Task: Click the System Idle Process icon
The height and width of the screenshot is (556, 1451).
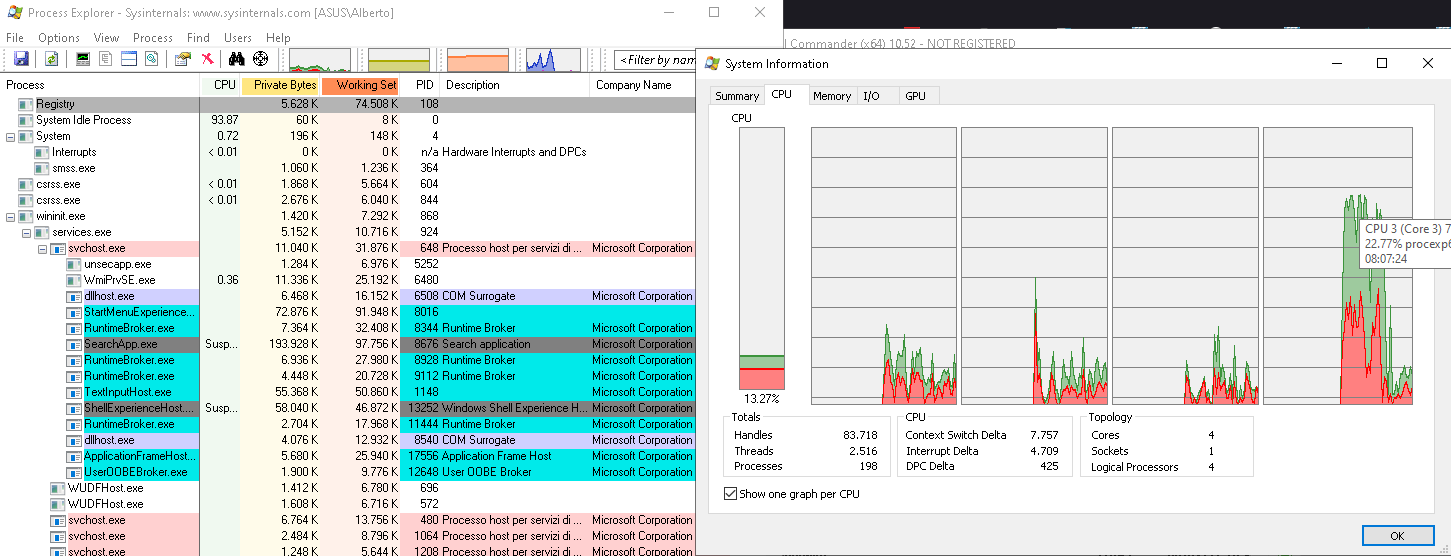Action: click(x=27, y=120)
